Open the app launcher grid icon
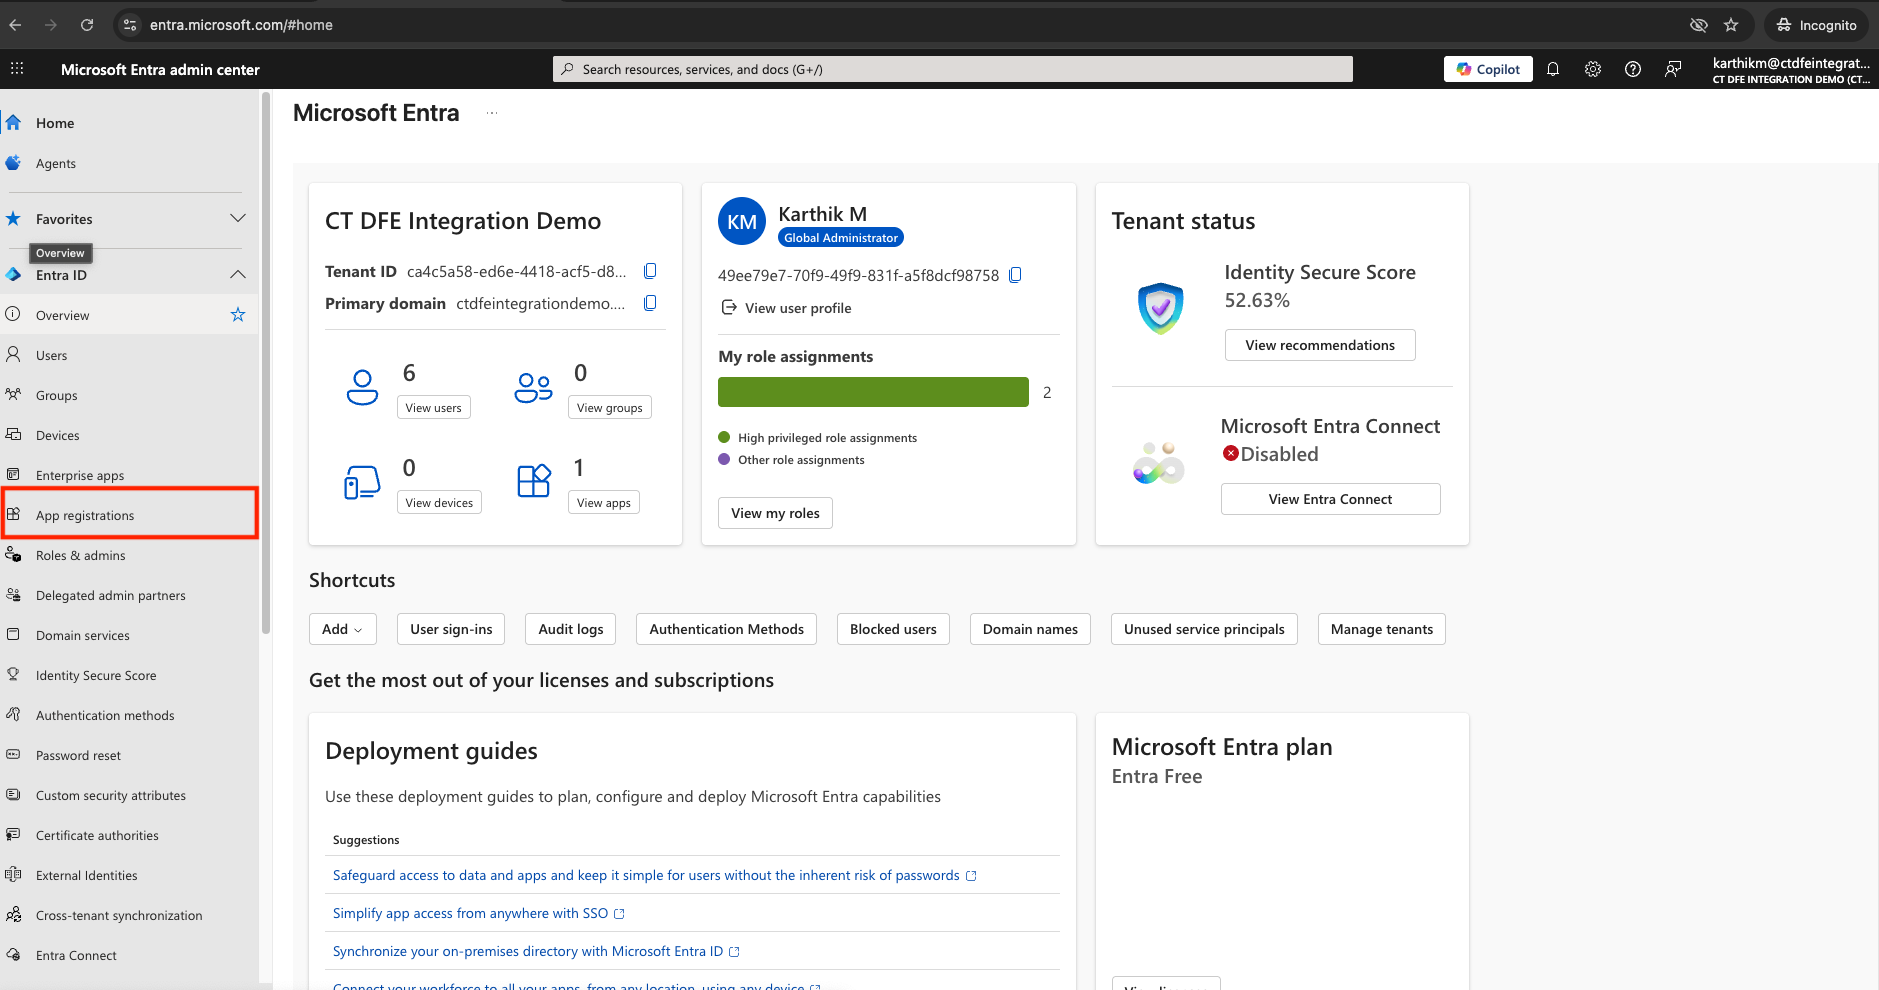Image resolution: width=1879 pixels, height=990 pixels. (x=17, y=69)
